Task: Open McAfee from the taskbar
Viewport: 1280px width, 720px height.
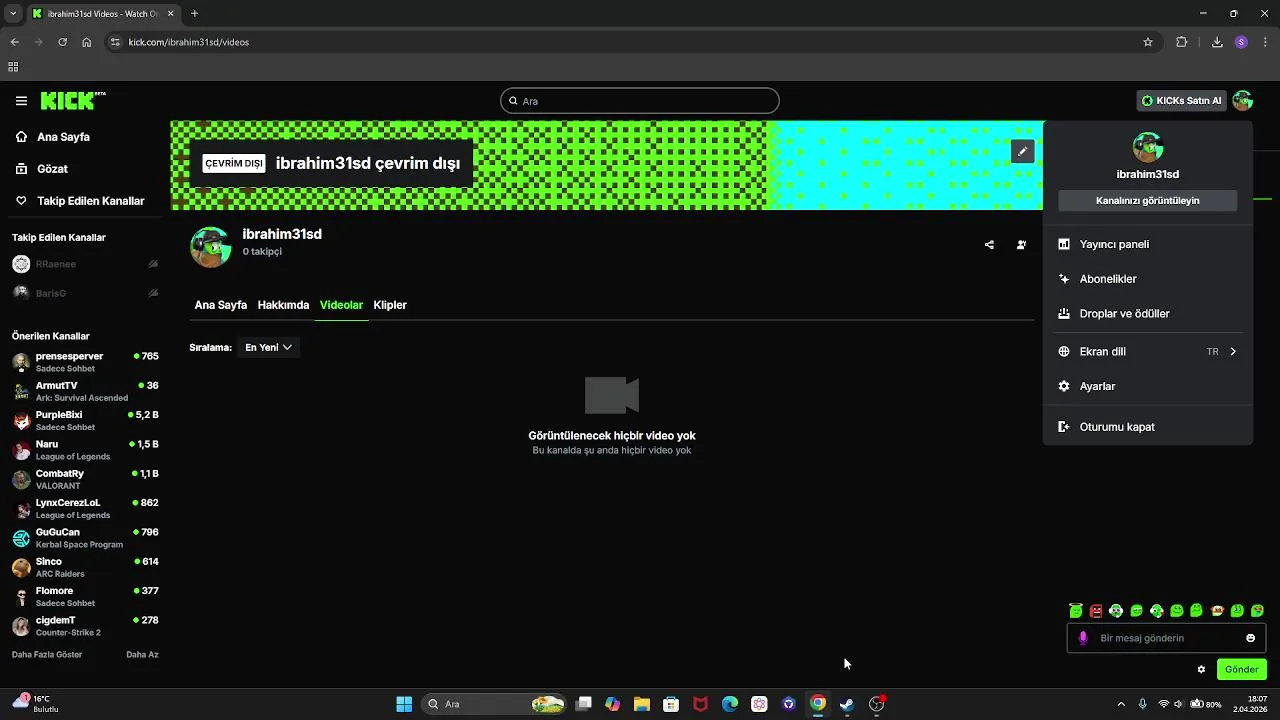Action: click(701, 704)
